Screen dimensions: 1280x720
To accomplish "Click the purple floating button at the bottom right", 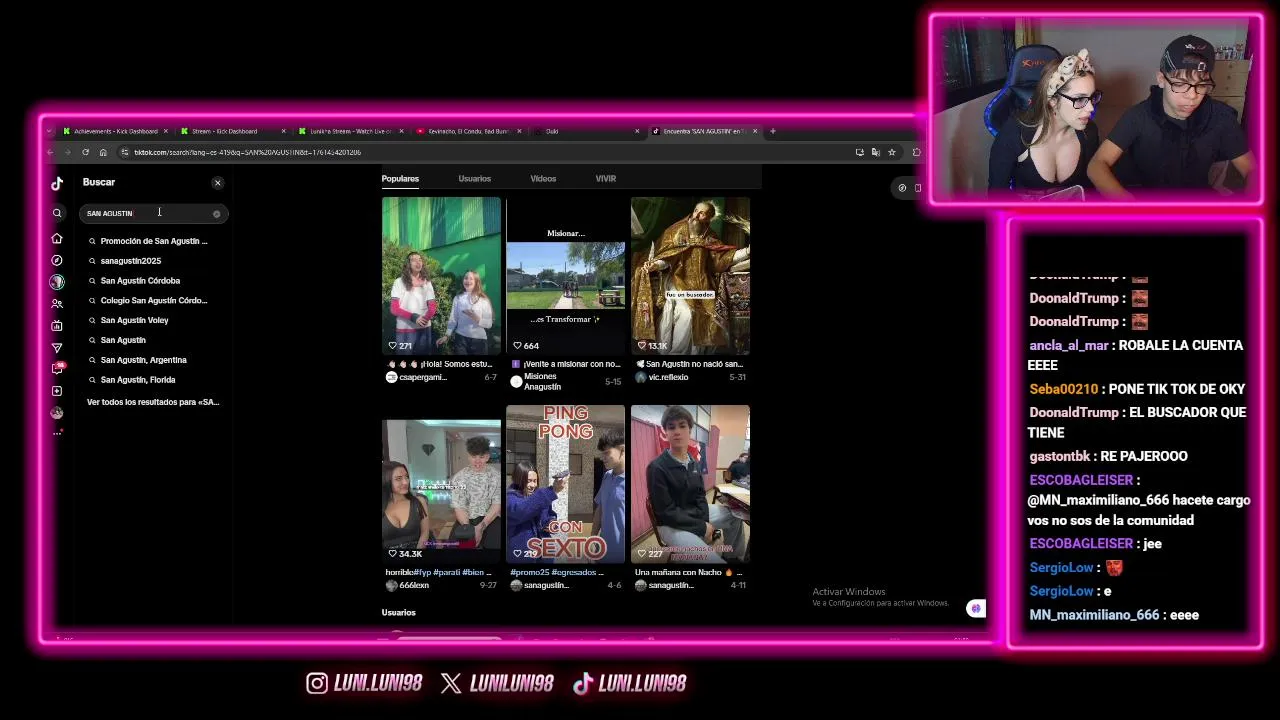I will coord(976,608).
